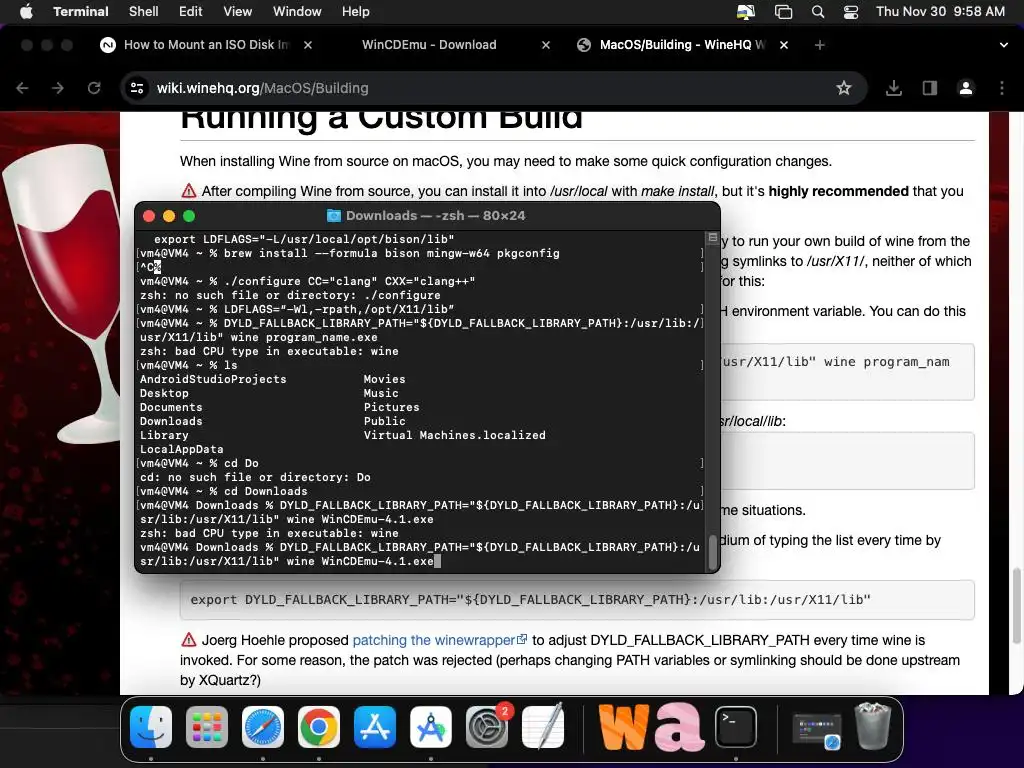Open the Apple menu

tap(26, 12)
